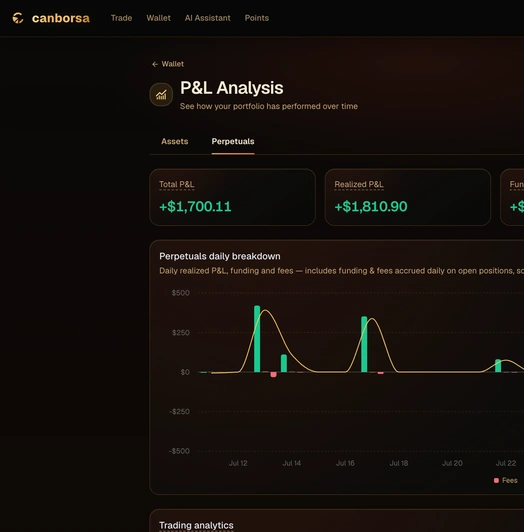Click the +$1,810.90 realized value
This screenshot has width=524, height=532.
pyautogui.click(x=371, y=206)
